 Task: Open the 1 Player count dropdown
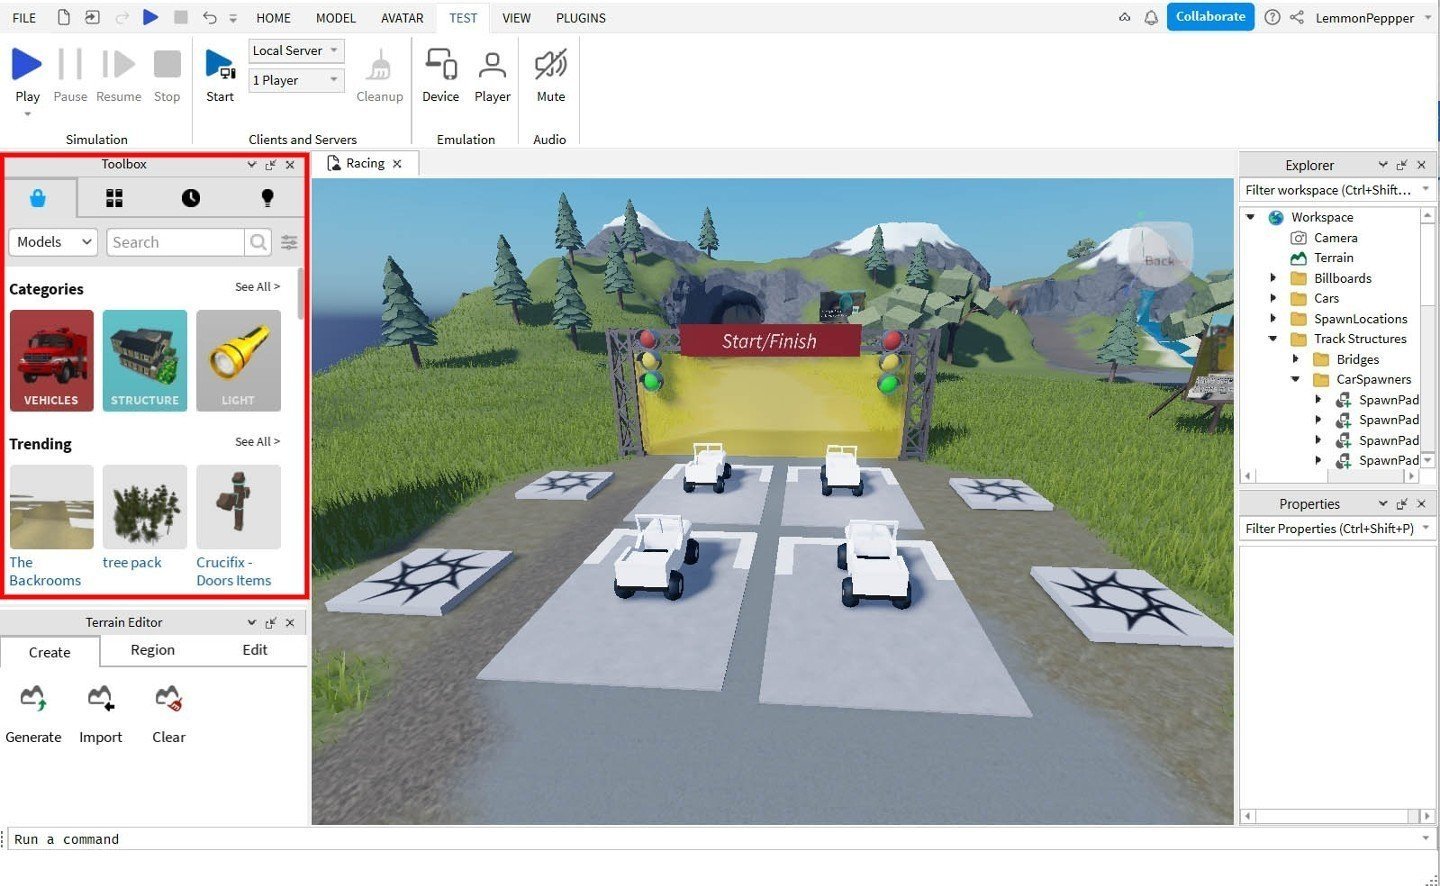(296, 80)
